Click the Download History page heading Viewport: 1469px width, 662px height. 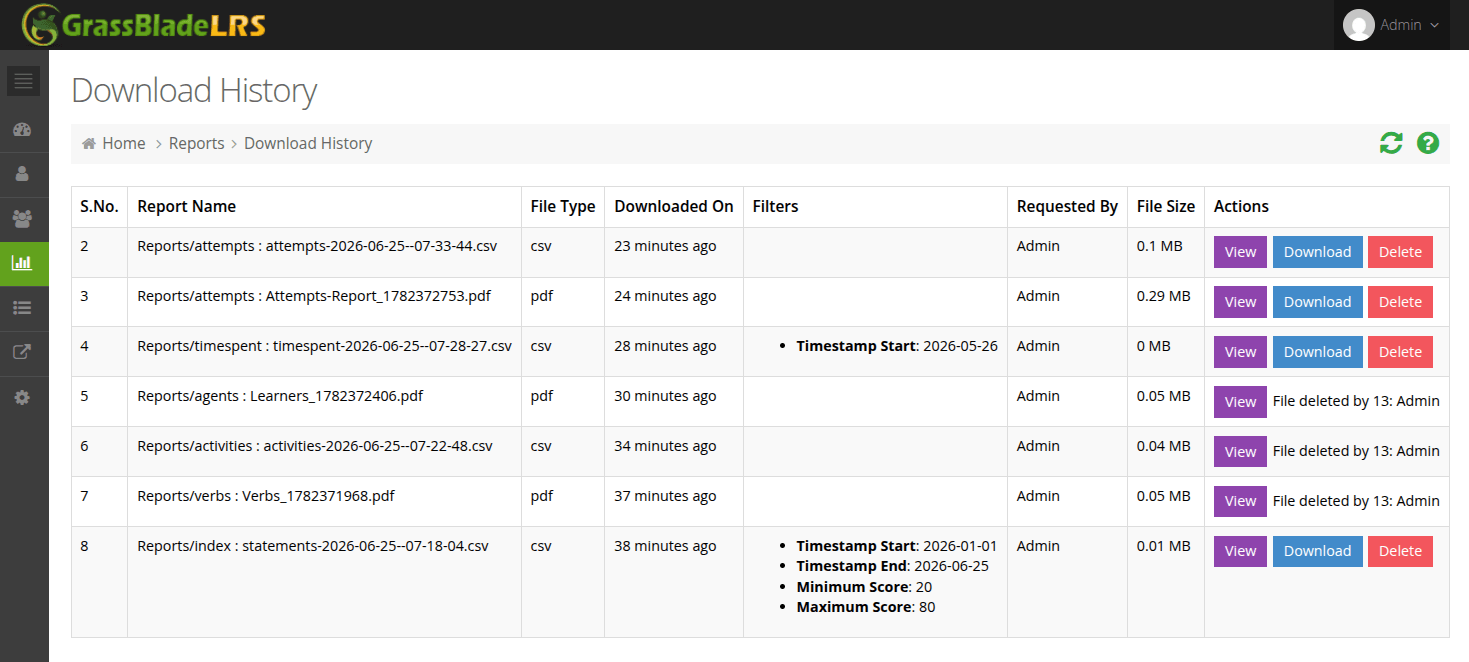point(194,90)
